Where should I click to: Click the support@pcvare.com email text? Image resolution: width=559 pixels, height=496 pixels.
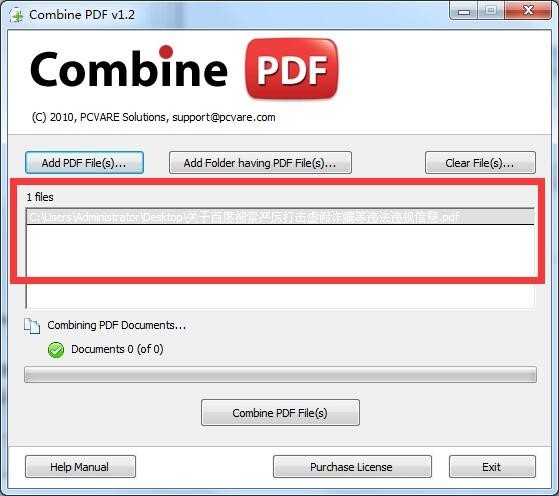(224, 117)
